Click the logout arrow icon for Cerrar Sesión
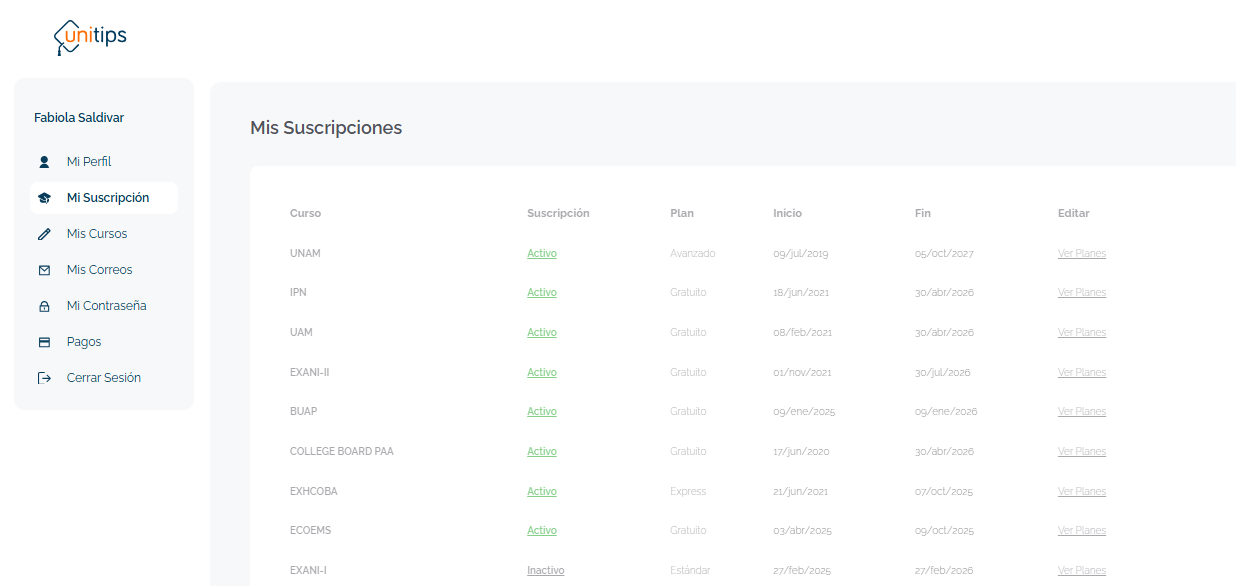Viewport: 1236px width, 586px height. click(x=44, y=378)
